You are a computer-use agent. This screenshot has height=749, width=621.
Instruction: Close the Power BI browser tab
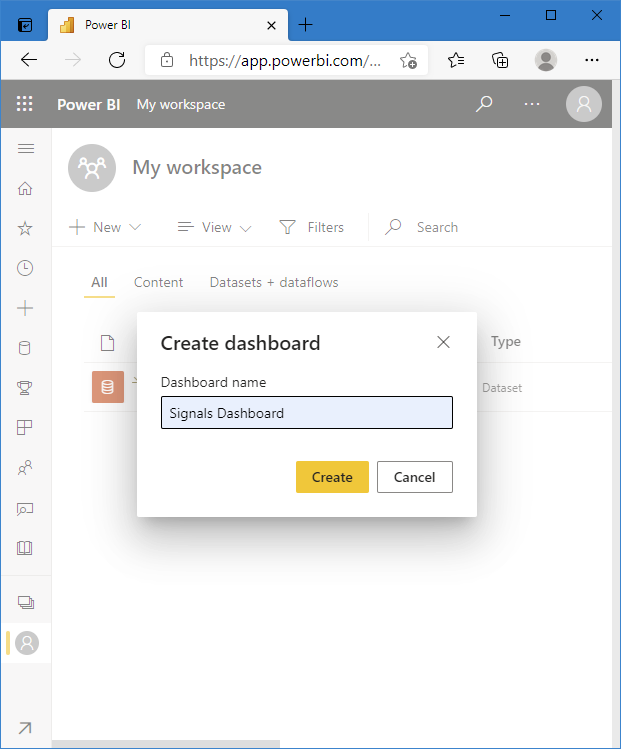coord(271,25)
